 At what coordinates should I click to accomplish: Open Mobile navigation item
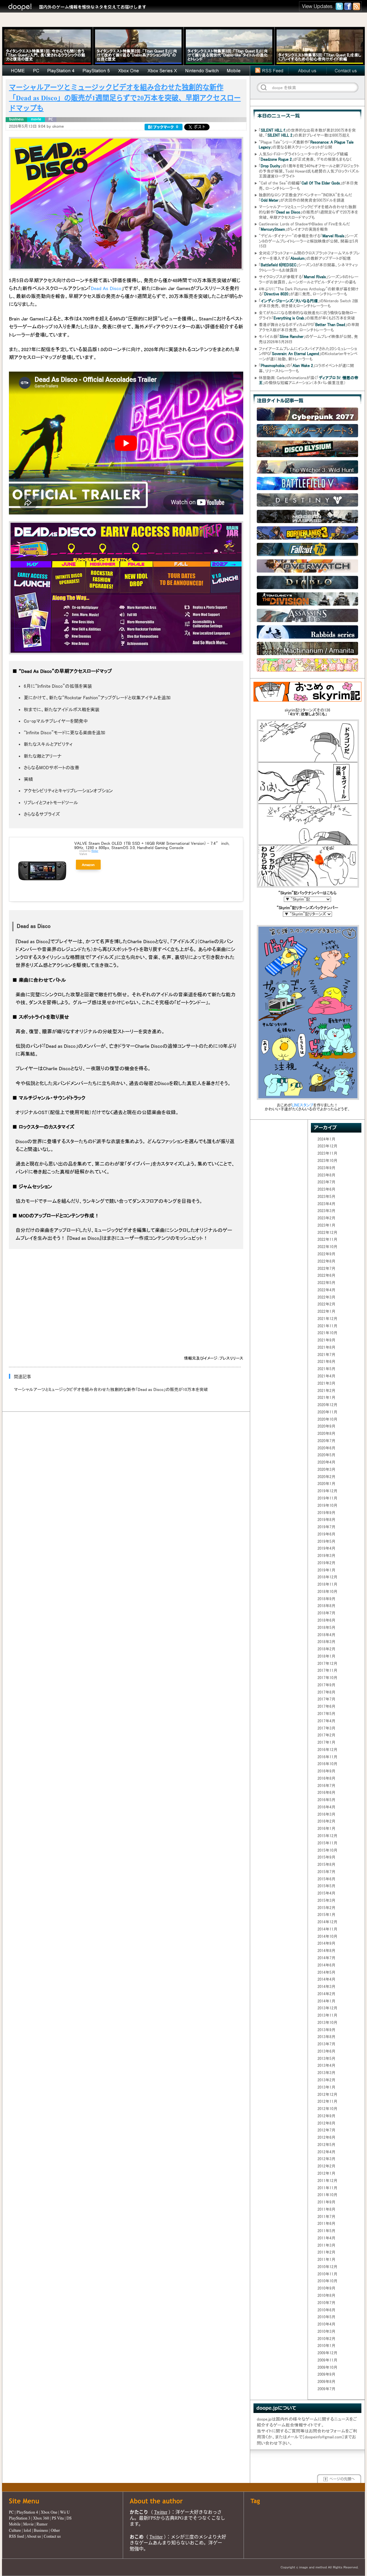pyautogui.click(x=233, y=71)
